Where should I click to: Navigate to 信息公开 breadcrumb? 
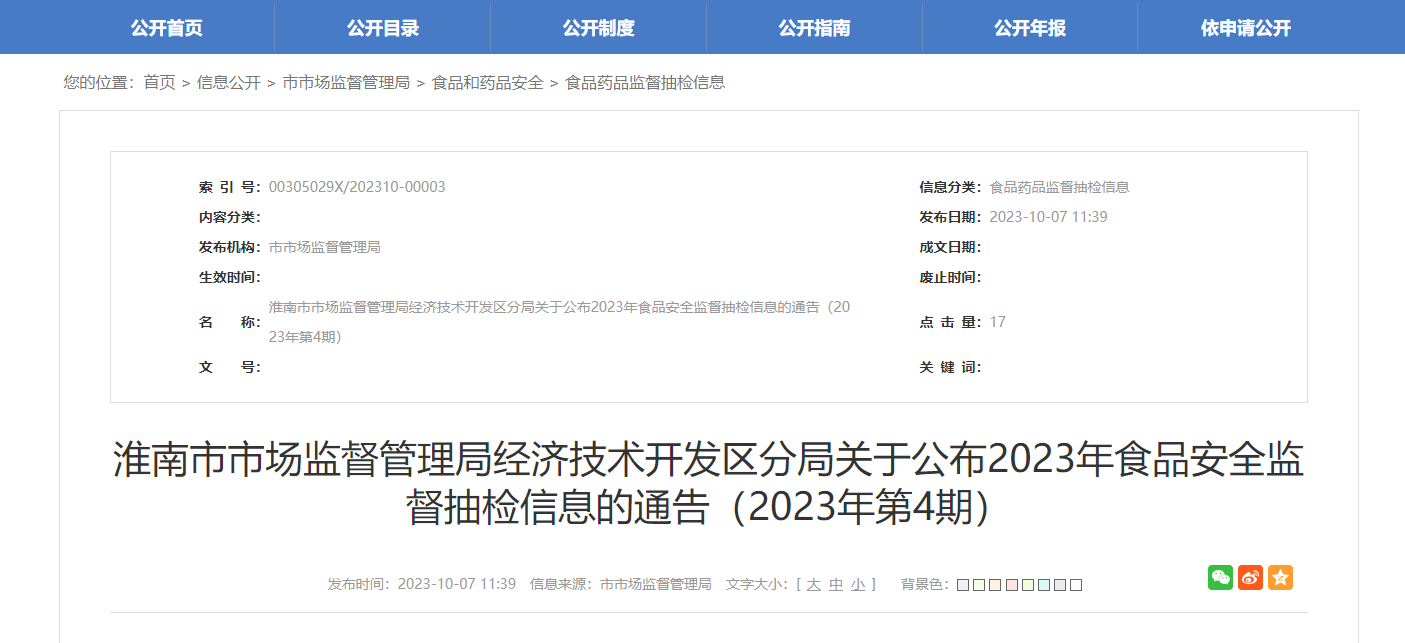click(x=229, y=83)
